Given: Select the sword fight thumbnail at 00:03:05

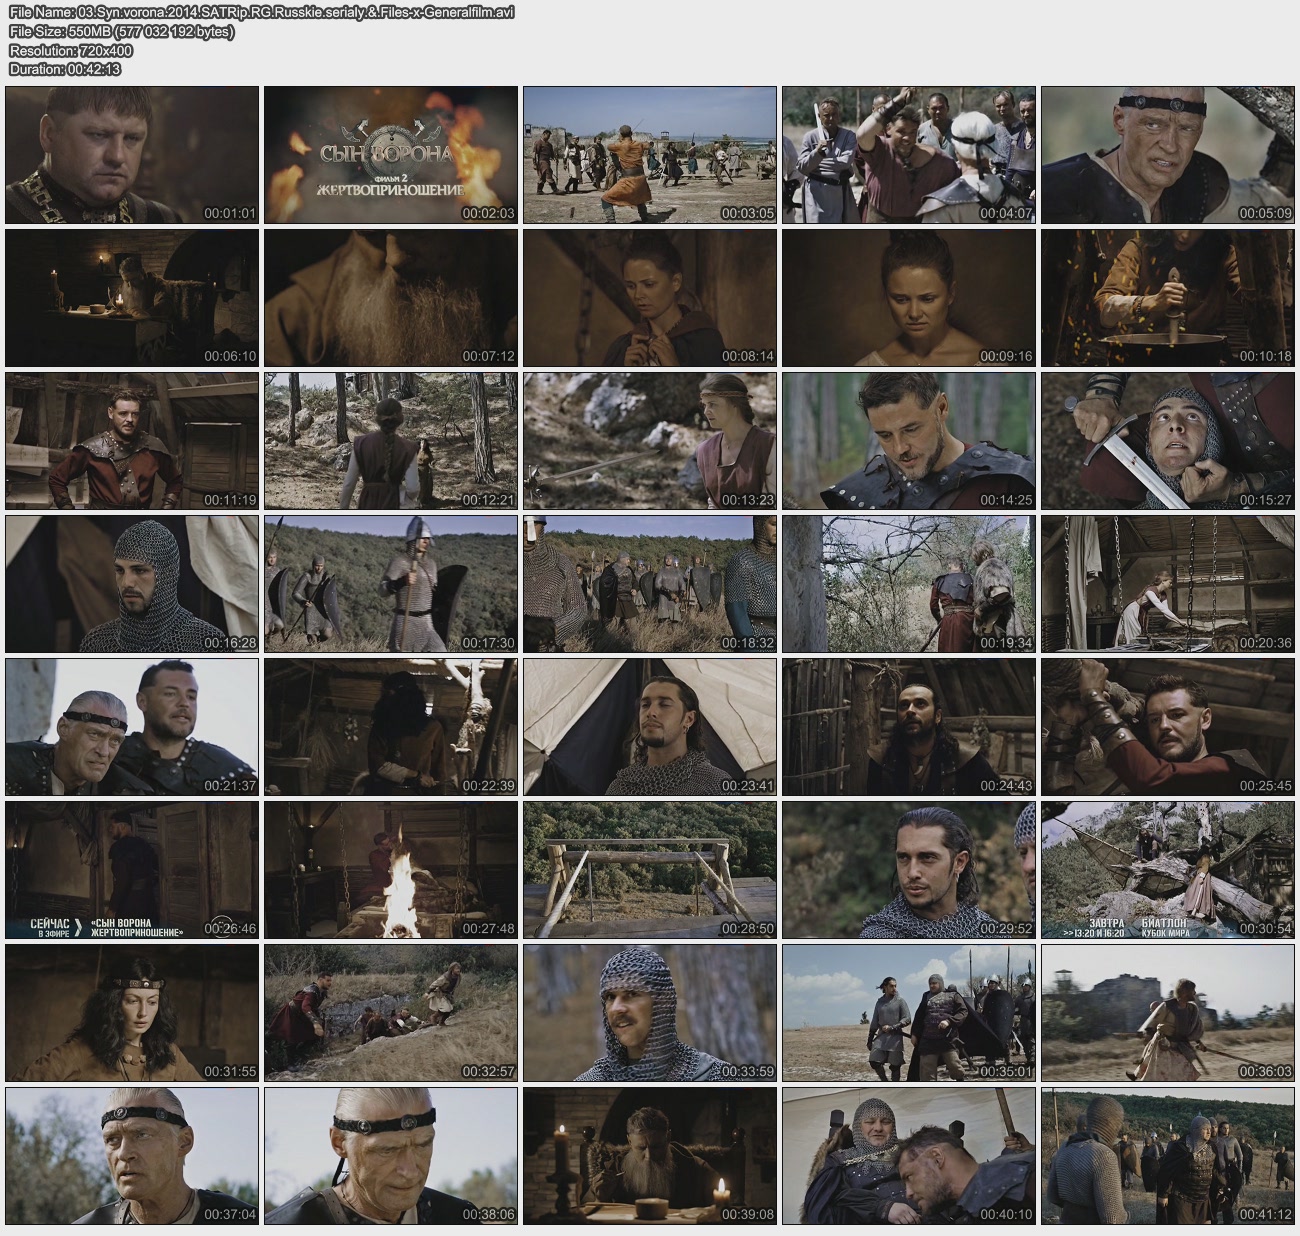Looking at the screenshot, I should (650, 155).
